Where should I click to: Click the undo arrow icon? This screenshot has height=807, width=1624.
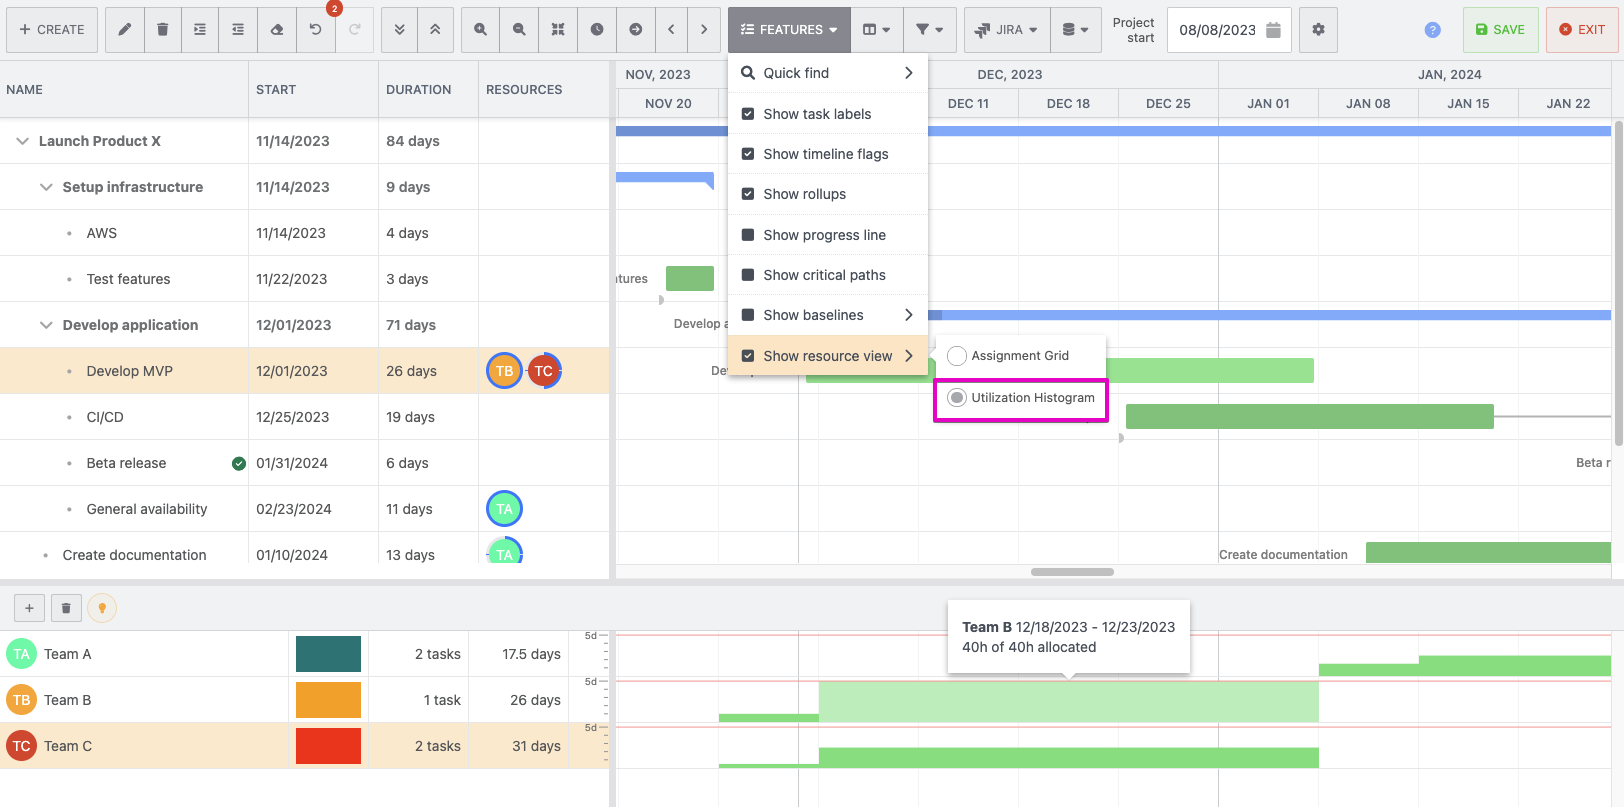(315, 30)
